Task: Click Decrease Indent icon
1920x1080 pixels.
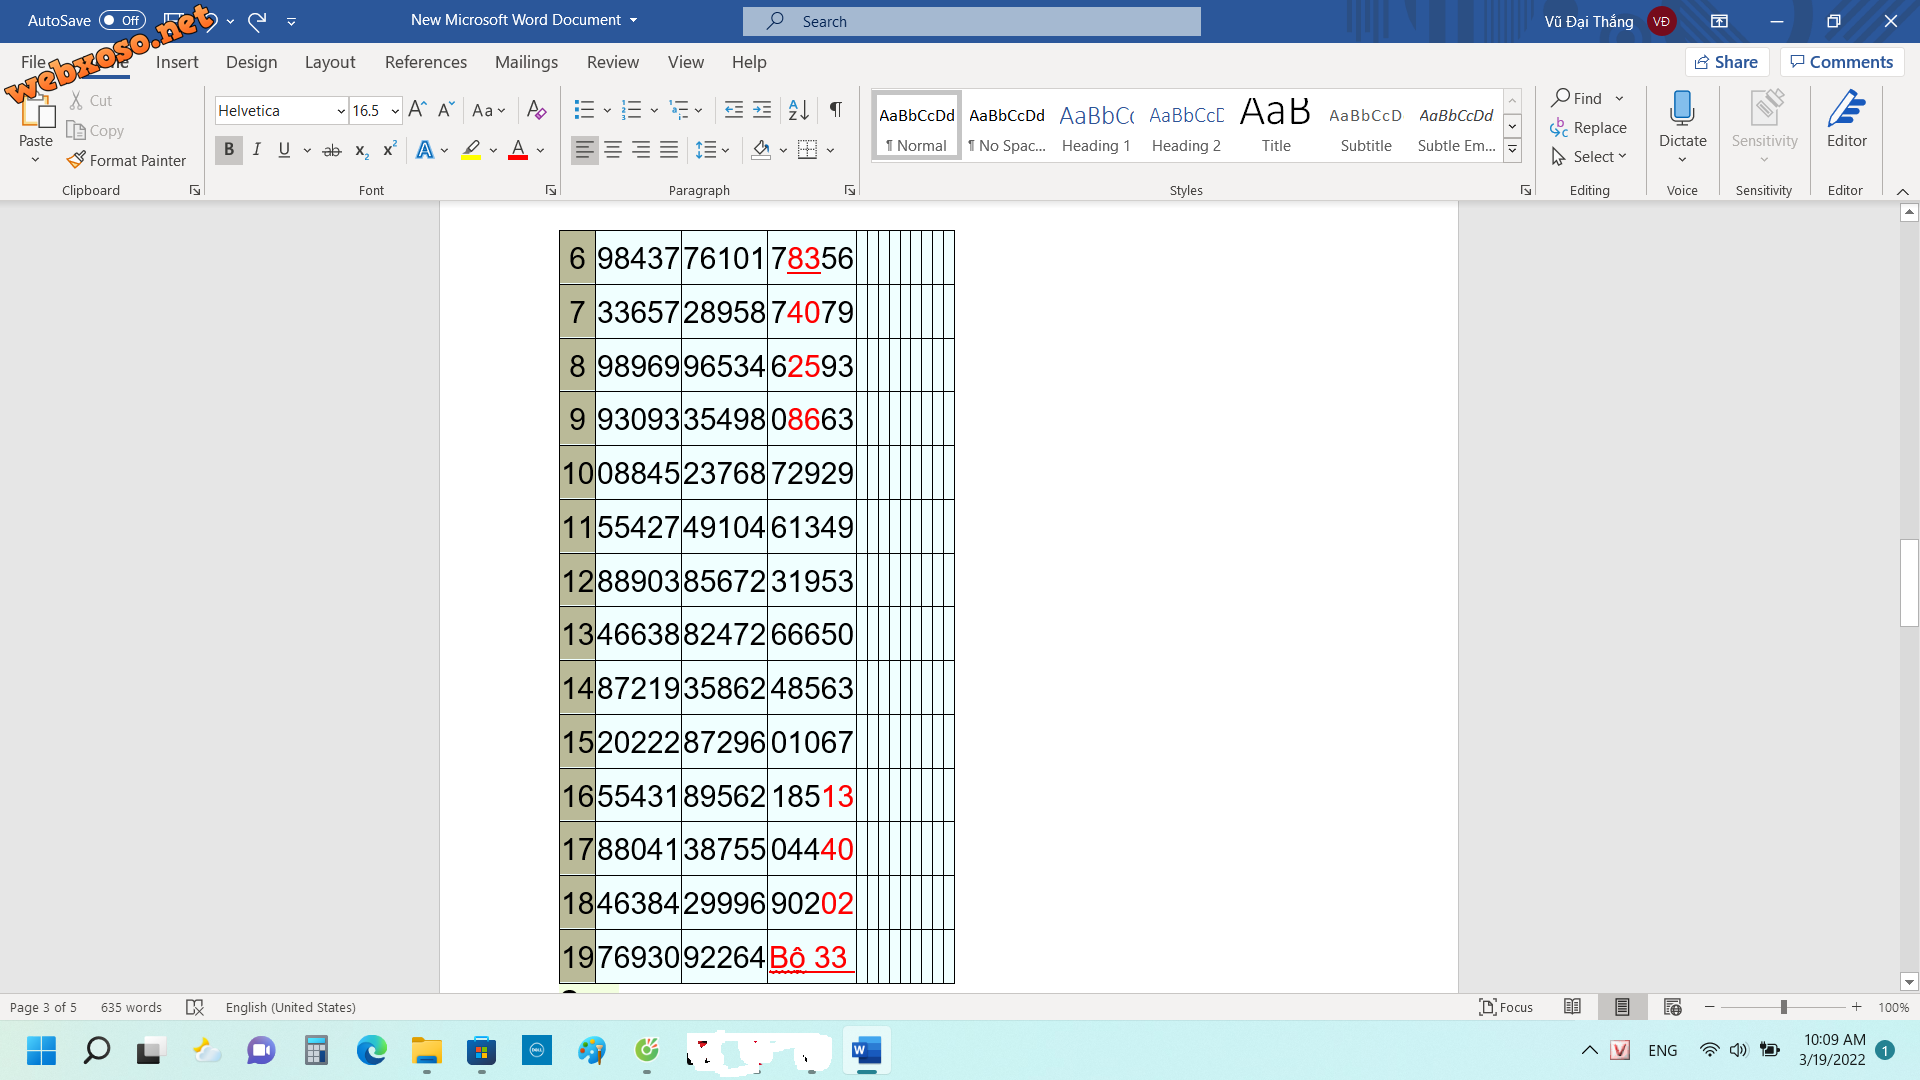Action: point(734,109)
